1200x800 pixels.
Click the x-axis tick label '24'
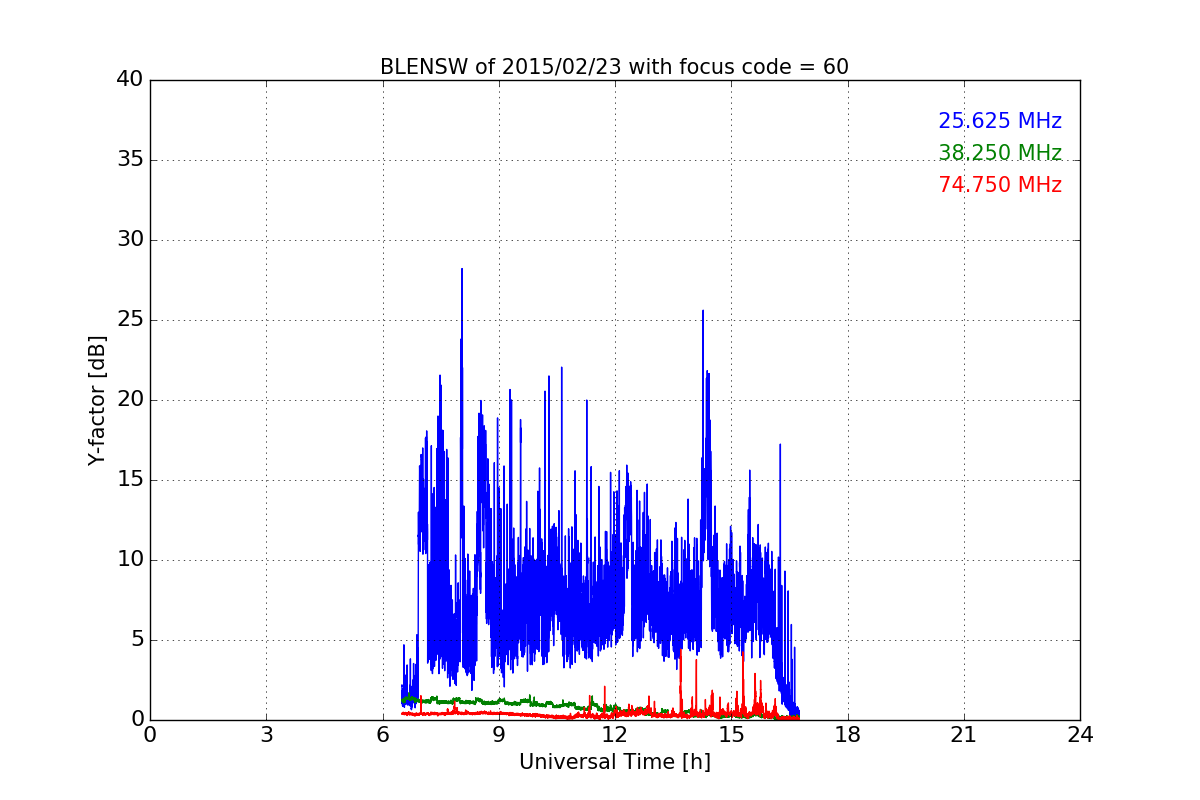point(1080,735)
